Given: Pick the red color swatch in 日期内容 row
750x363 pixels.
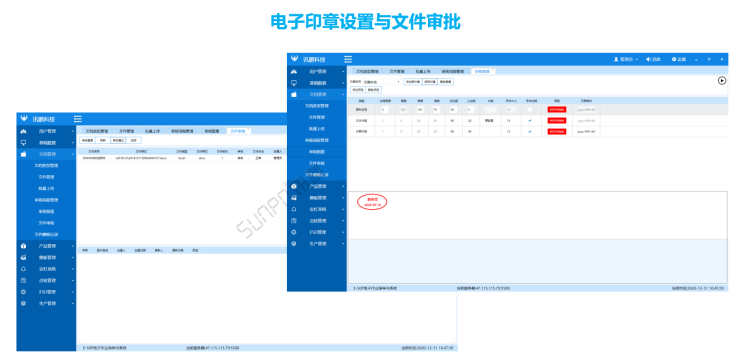Looking at the screenshot, I should 557,132.
